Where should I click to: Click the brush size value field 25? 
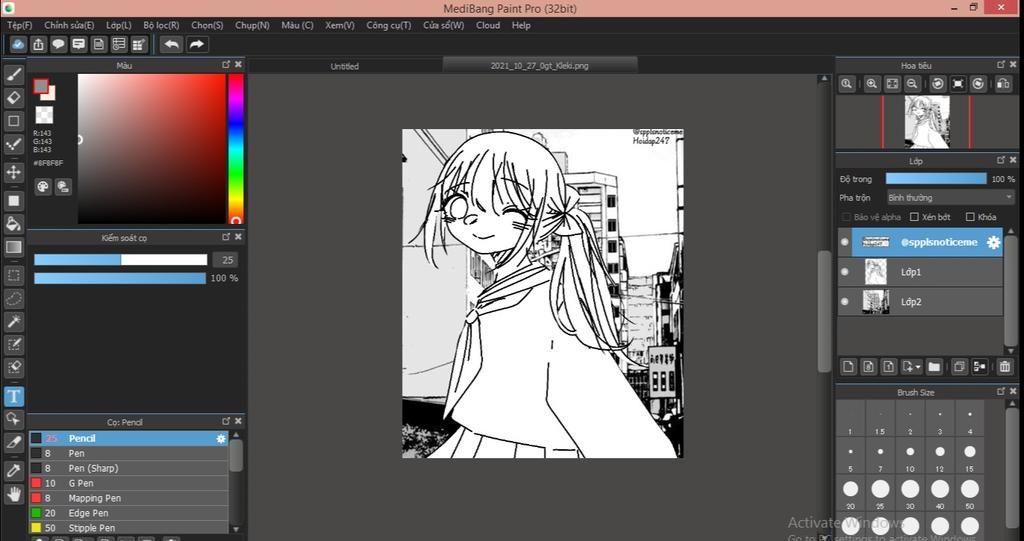227,260
